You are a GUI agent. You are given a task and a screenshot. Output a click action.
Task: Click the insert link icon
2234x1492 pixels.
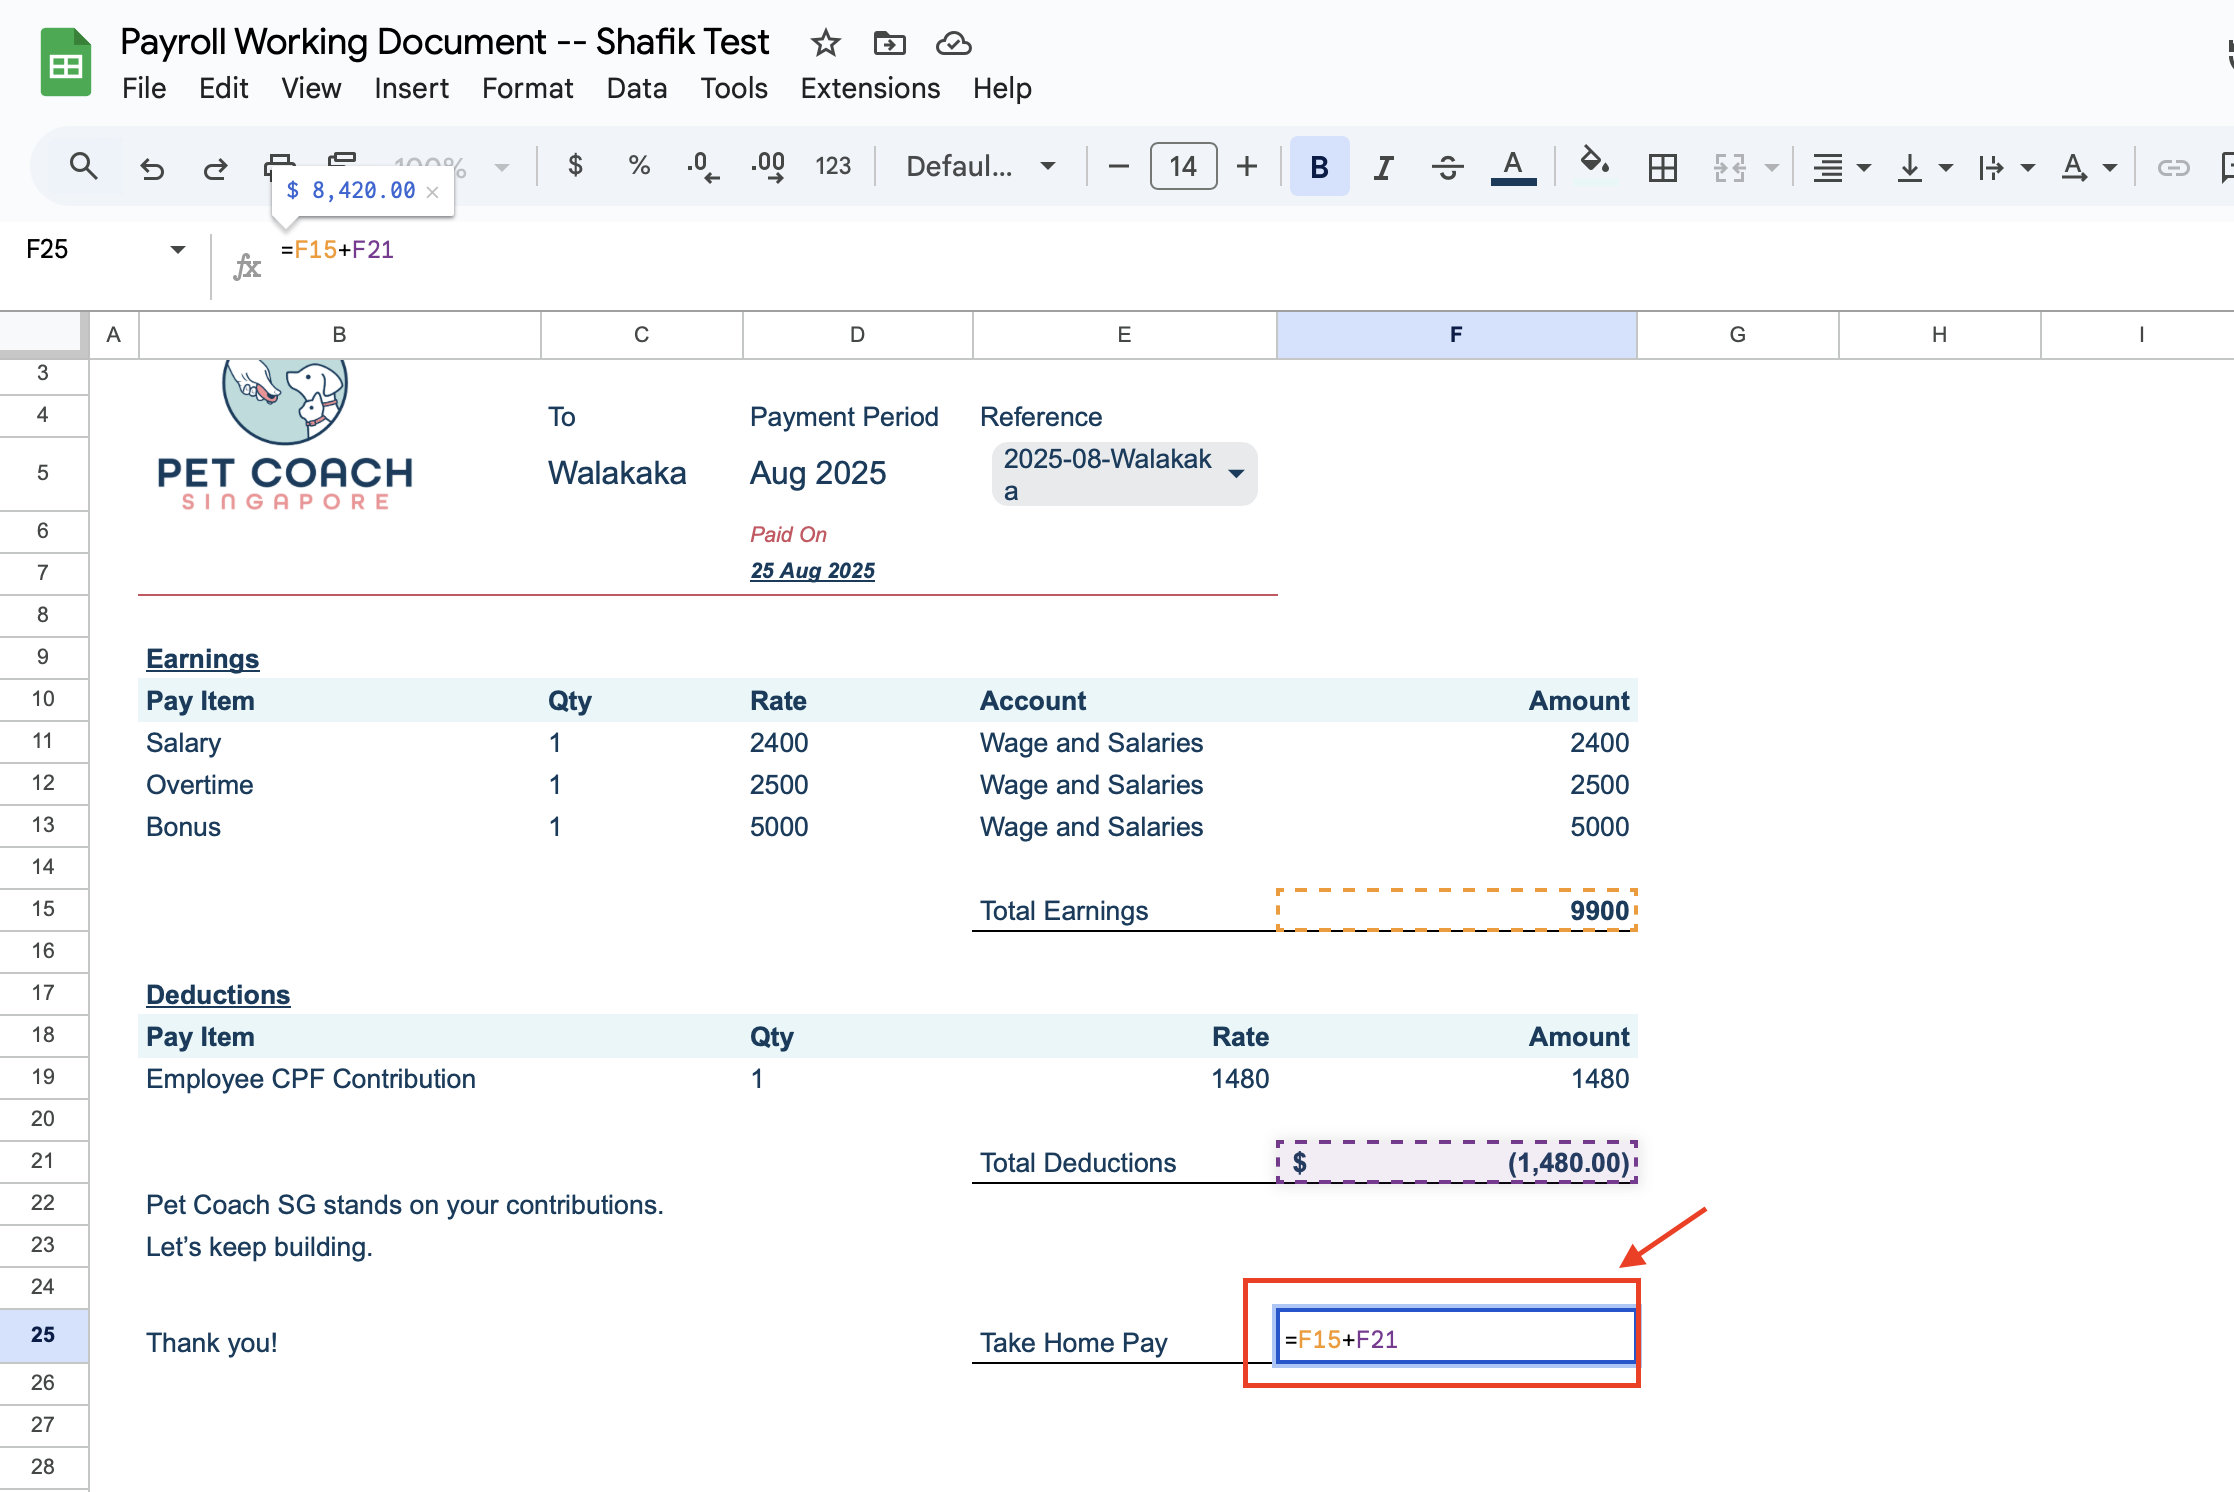(x=2173, y=167)
